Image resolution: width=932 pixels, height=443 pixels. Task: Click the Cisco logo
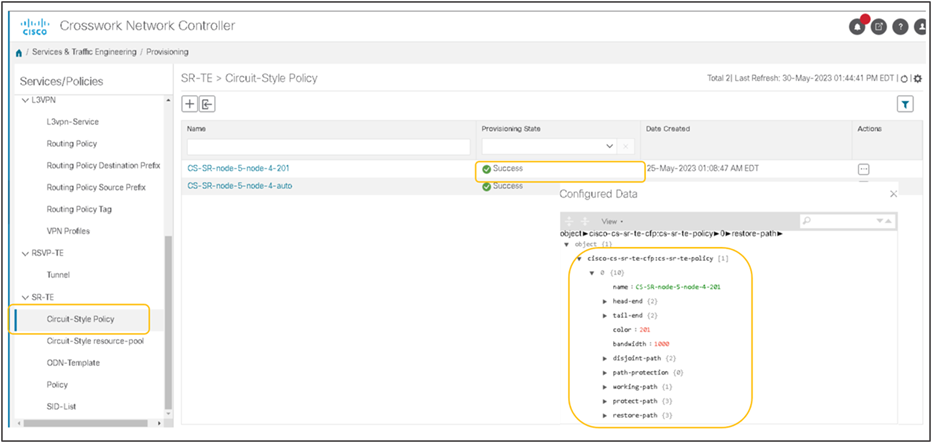point(34,27)
